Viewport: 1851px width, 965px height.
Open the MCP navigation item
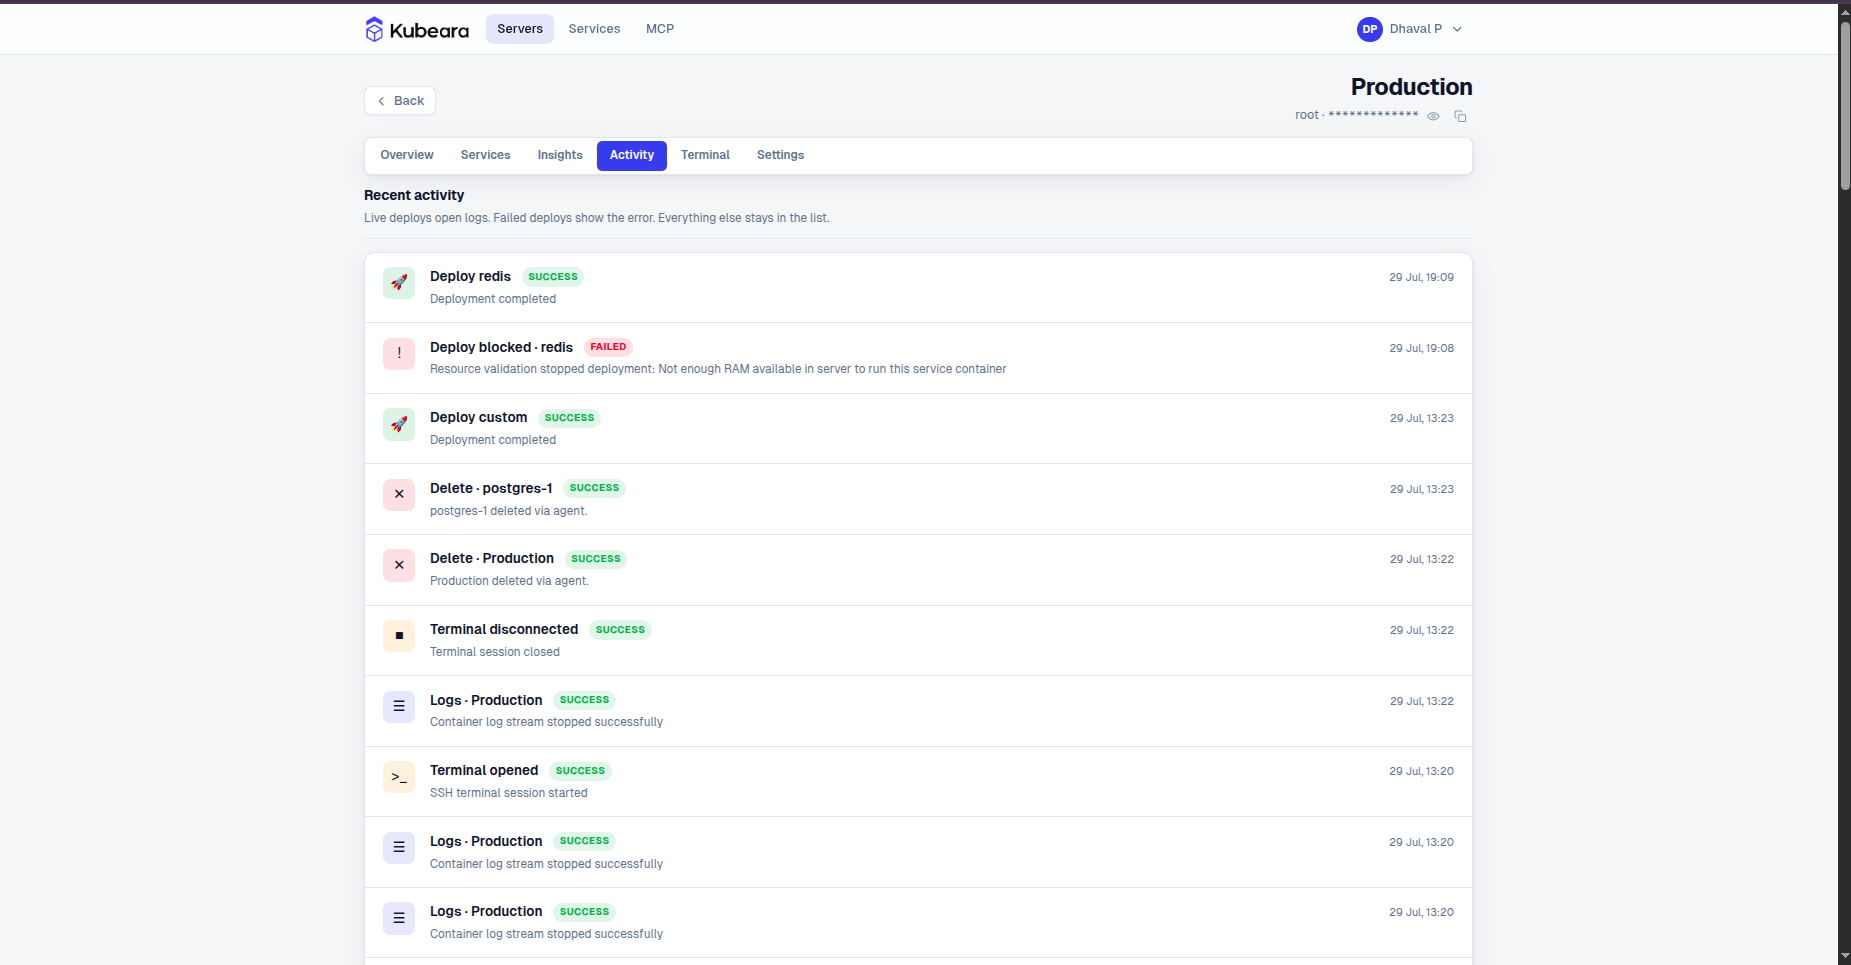pyautogui.click(x=660, y=29)
